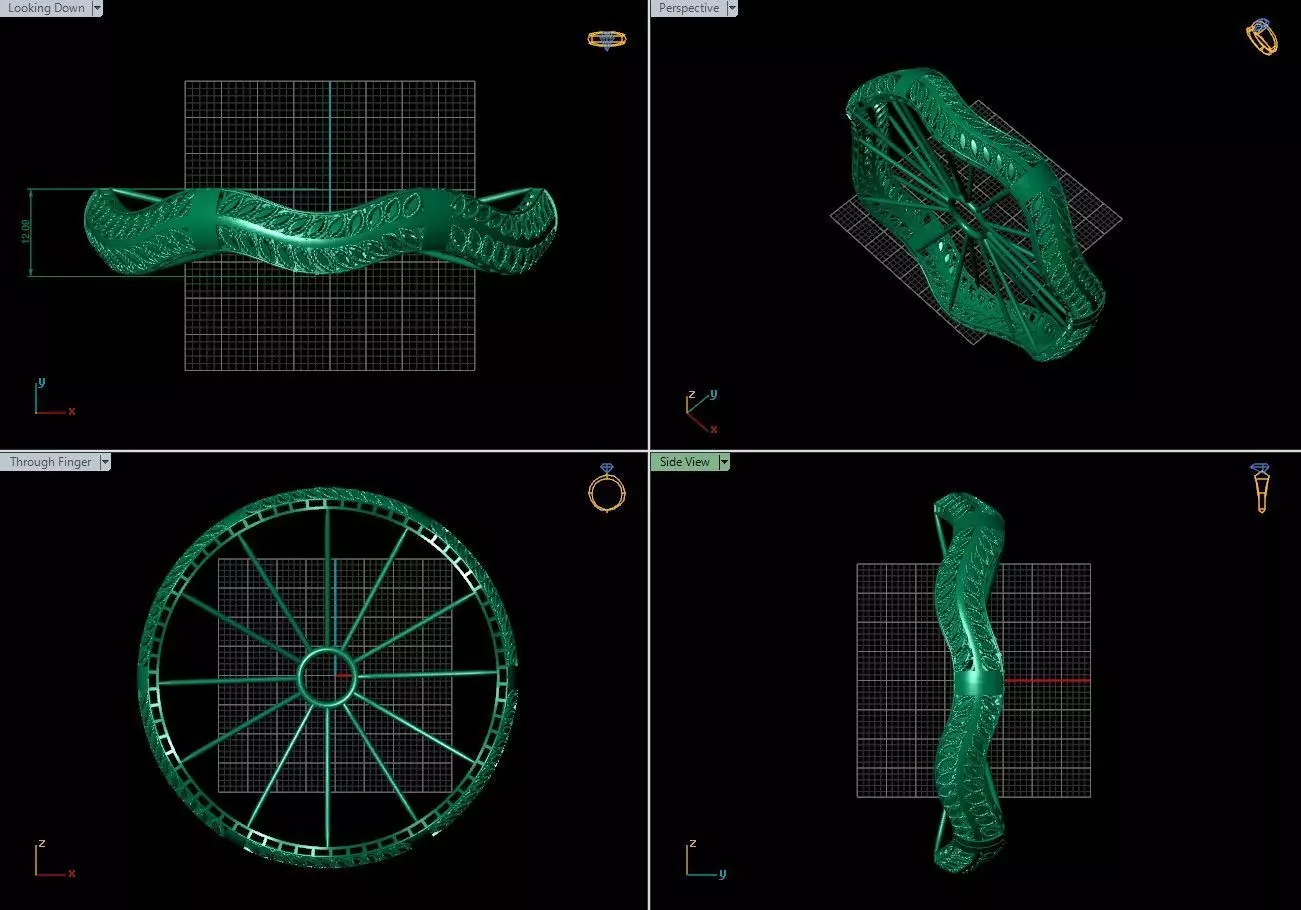The width and height of the screenshot is (1301, 910).
Task: Click the angled ring icon in Perspective view
Action: pos(1262,36)
